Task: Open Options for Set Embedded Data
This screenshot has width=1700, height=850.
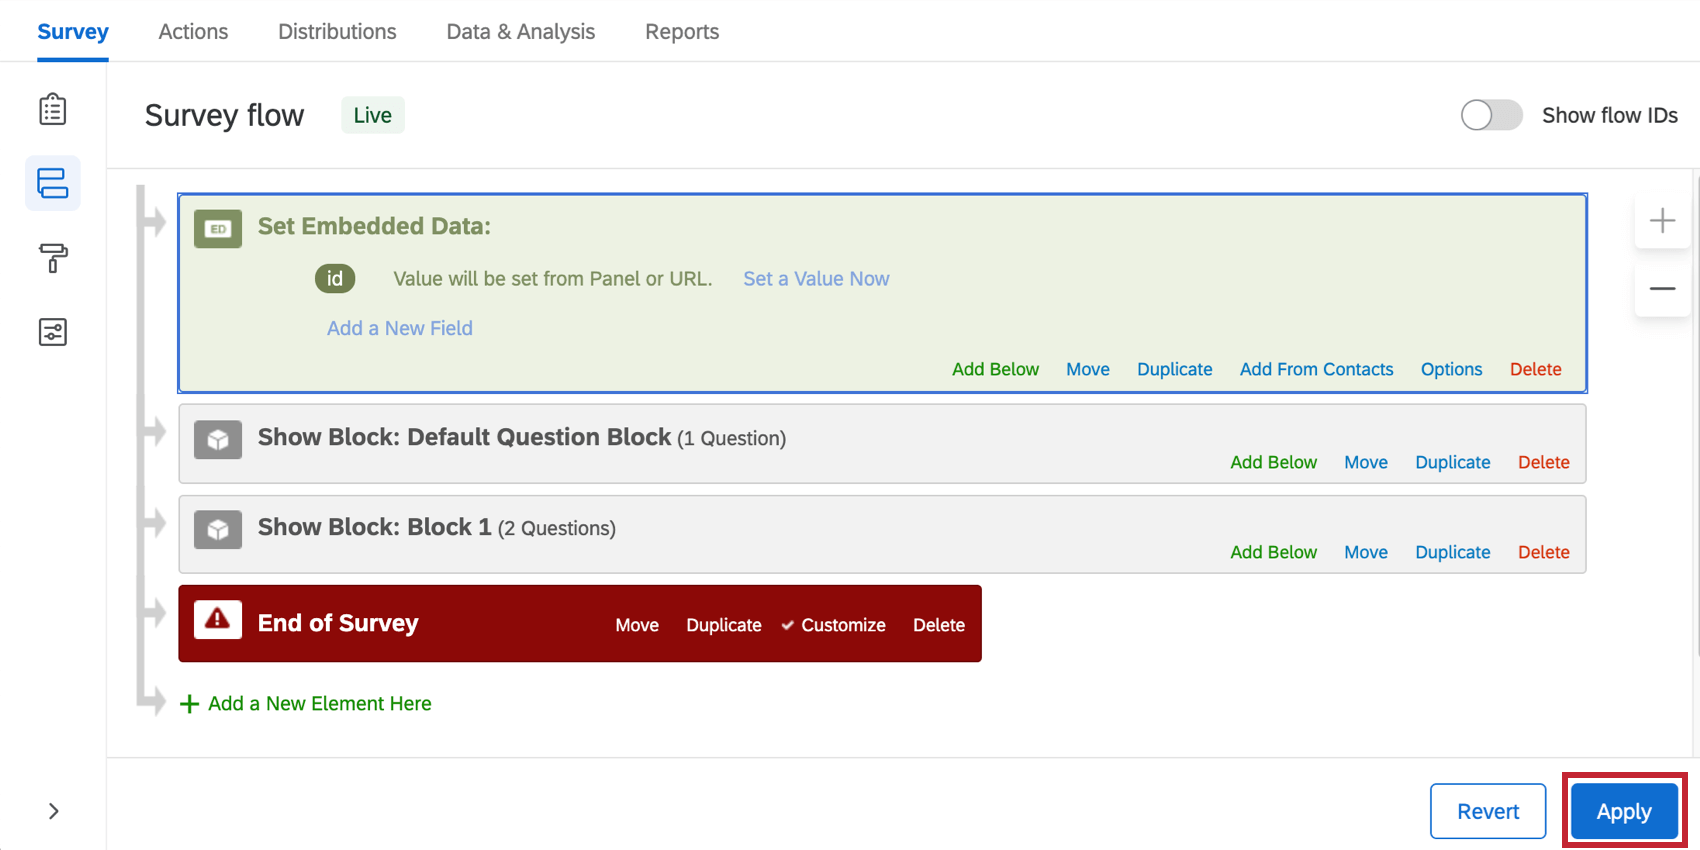Action: pyautogui.click(x=1451, y=369)
